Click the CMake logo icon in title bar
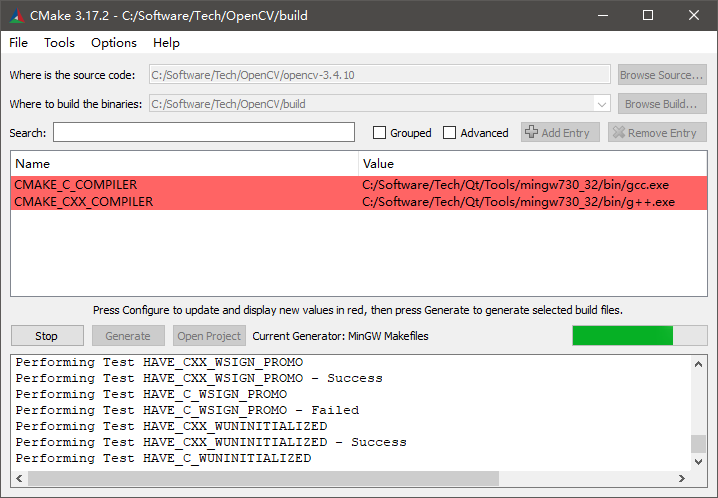 pos(16,16)
